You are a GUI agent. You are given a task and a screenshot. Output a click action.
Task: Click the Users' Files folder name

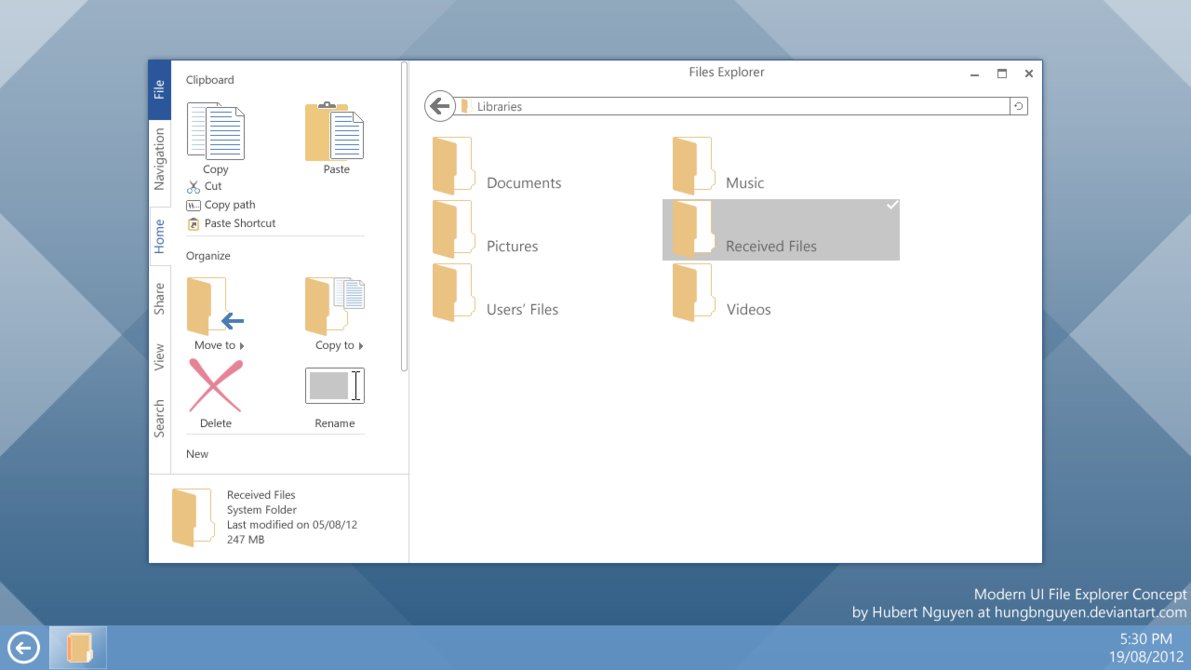pyautogui.click(x=522, y=309)
